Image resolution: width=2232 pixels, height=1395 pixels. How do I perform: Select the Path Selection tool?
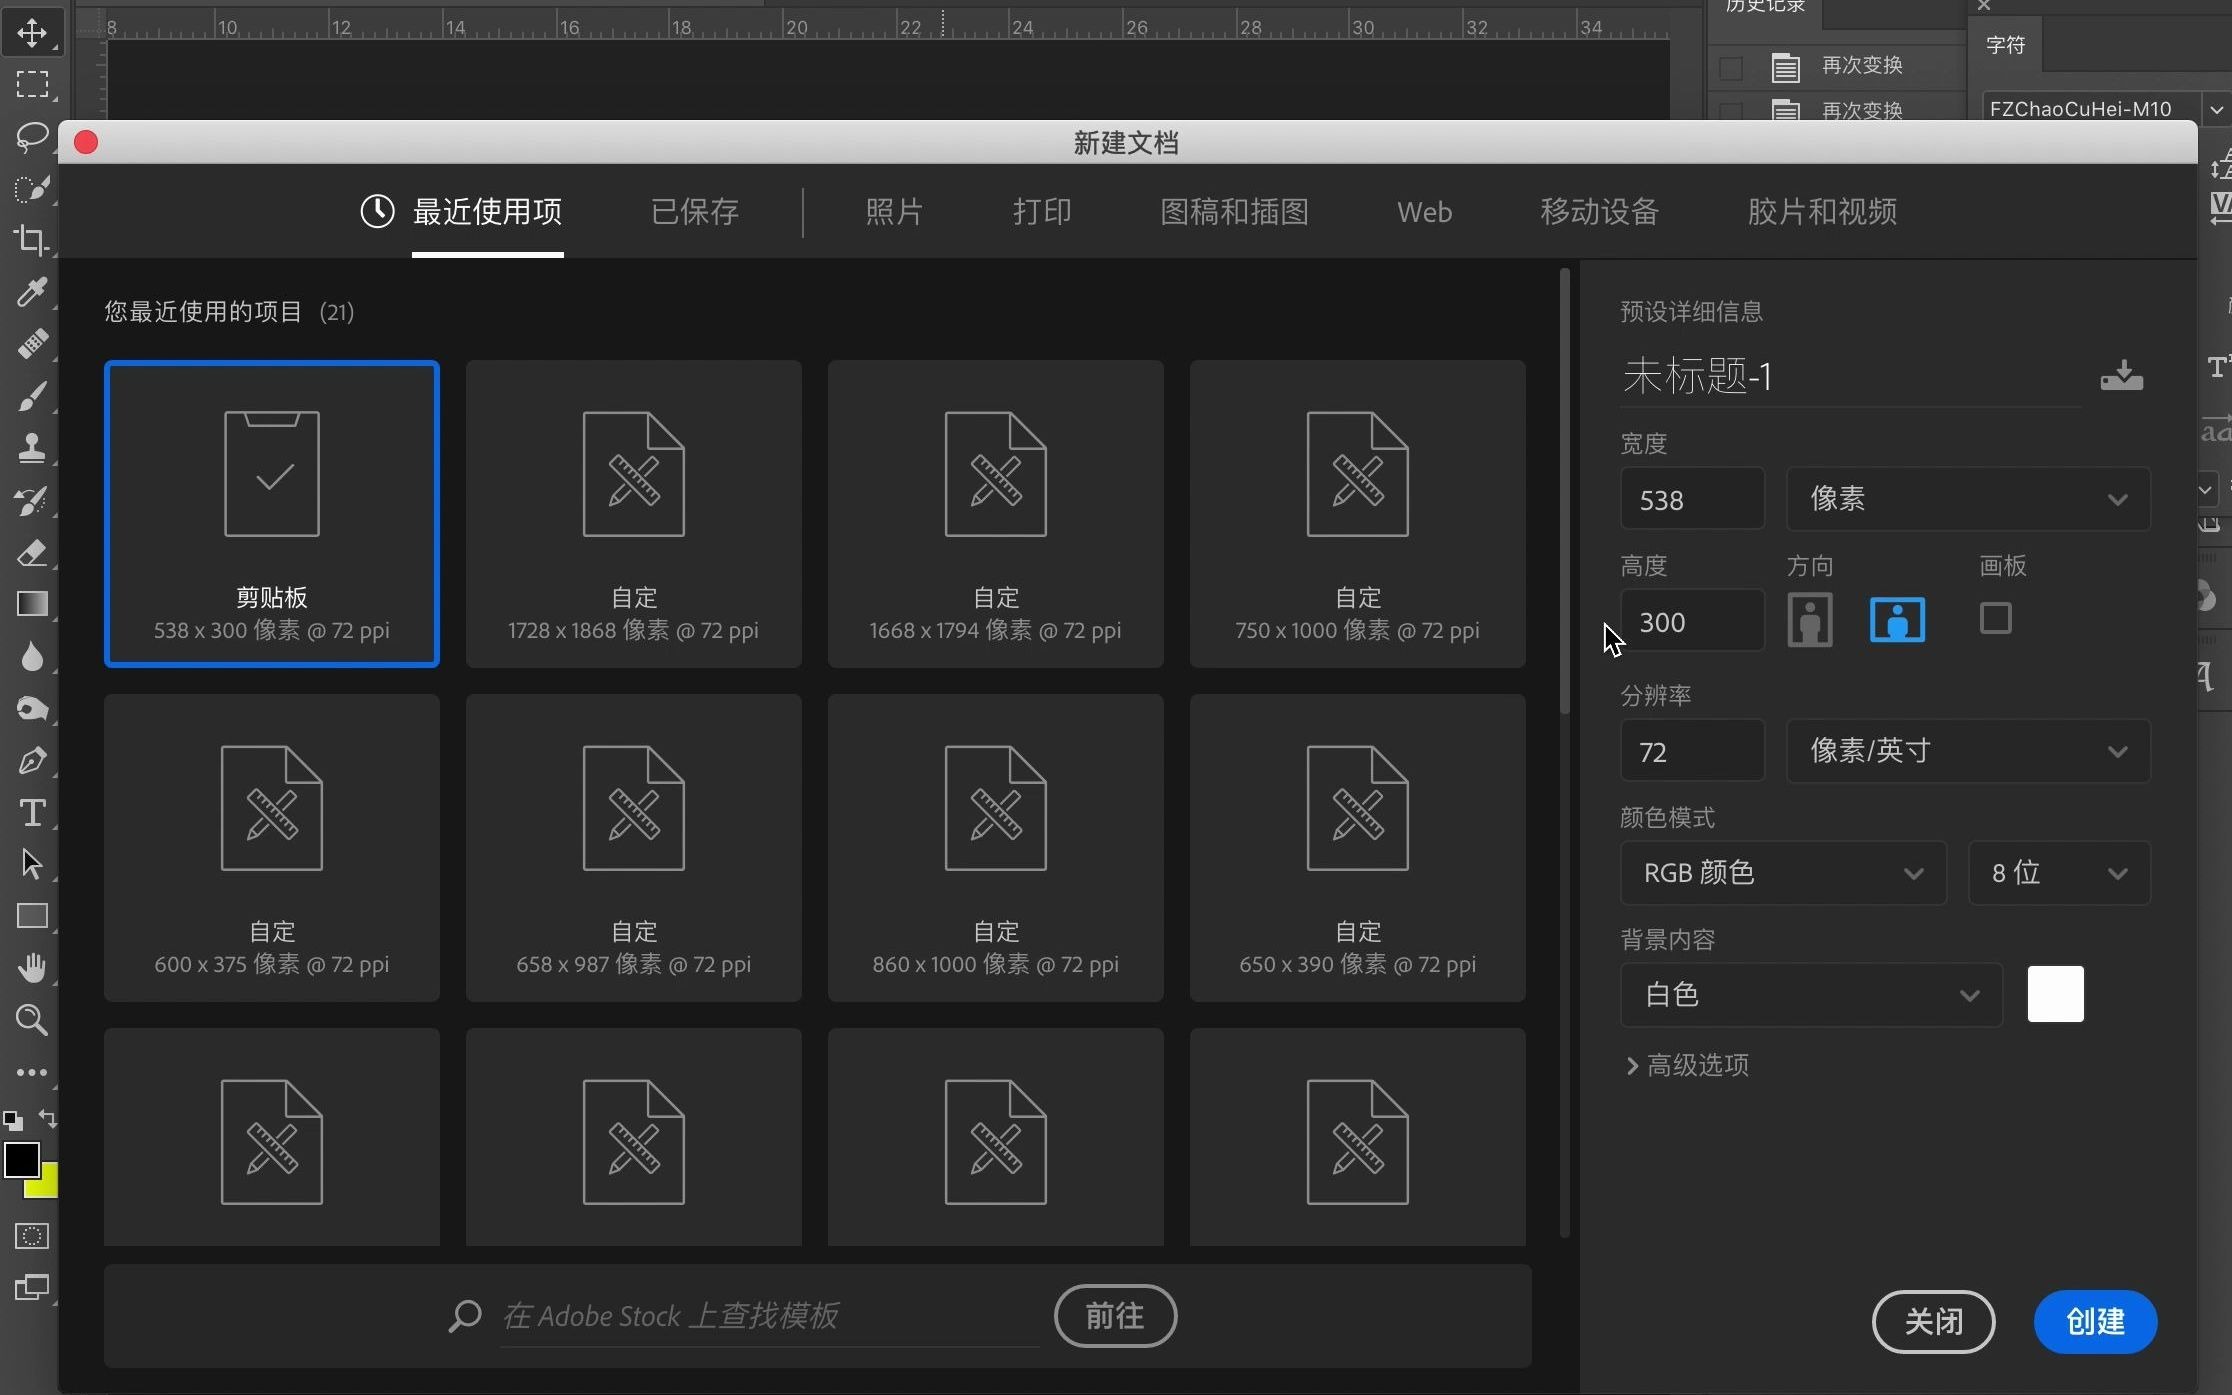click(31, 864)
